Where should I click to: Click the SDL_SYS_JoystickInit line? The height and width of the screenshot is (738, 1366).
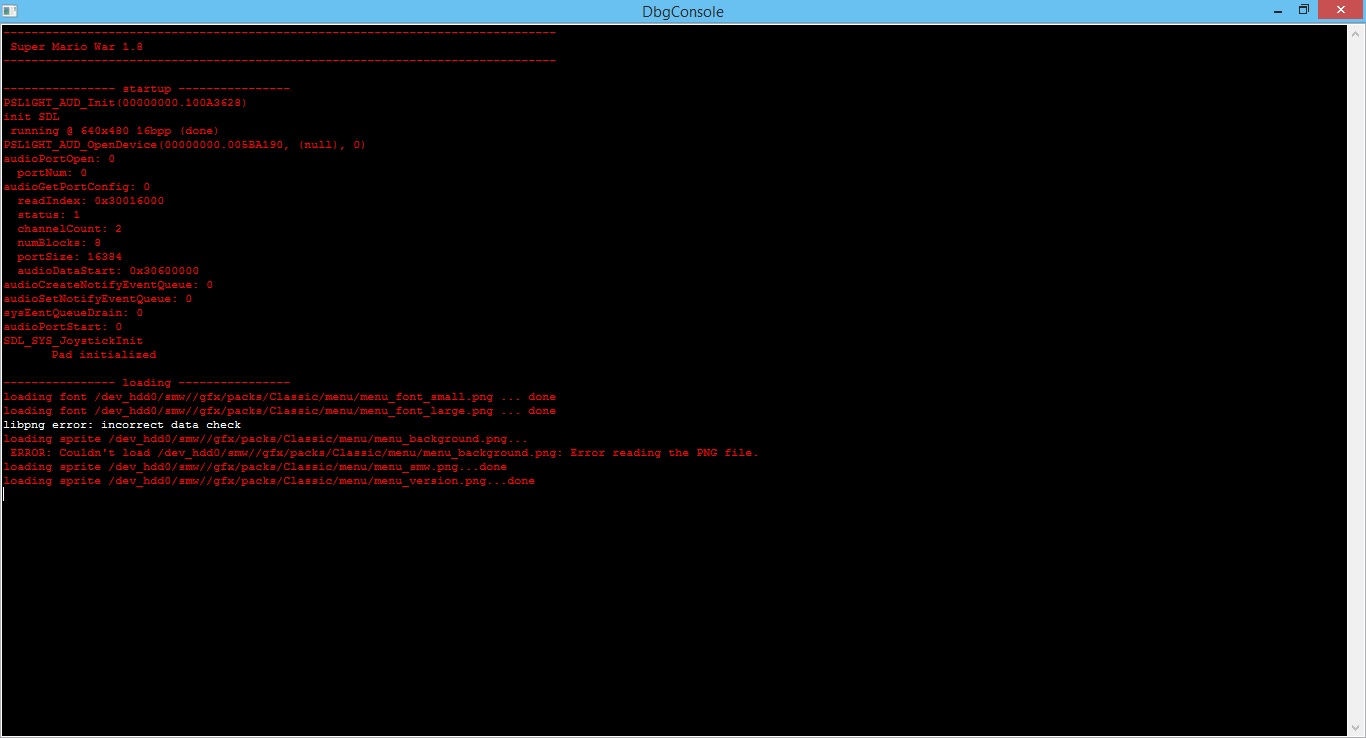point(74,341)
